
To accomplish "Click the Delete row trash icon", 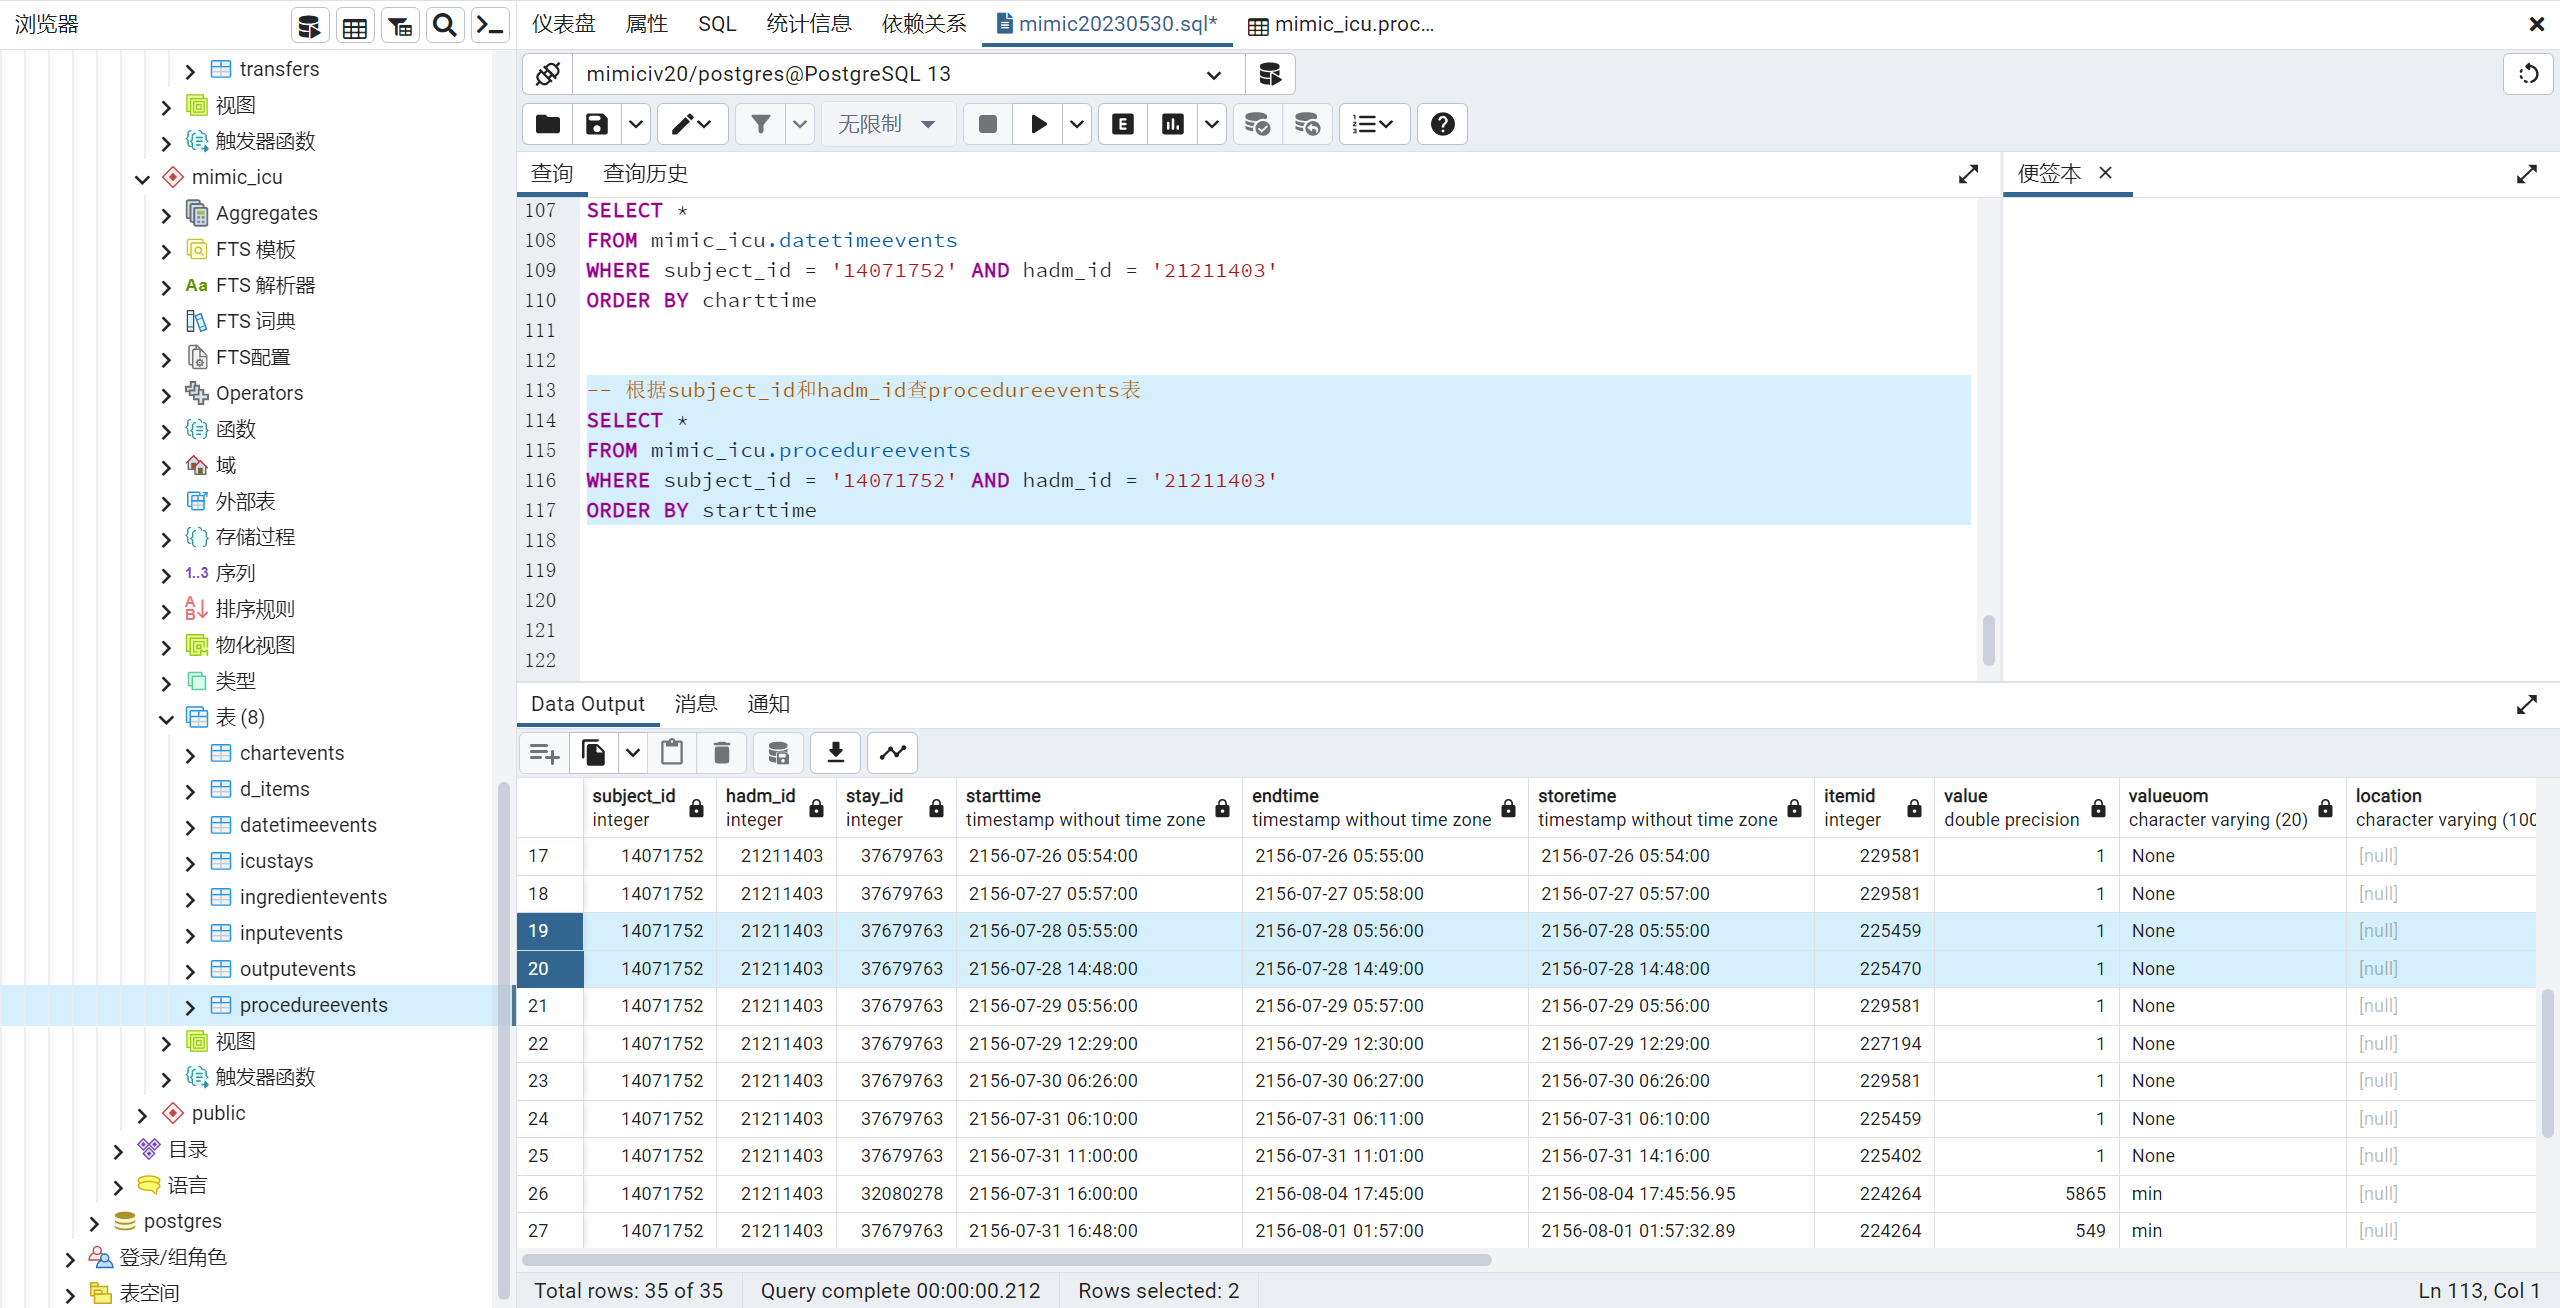I will coord(722,753).
